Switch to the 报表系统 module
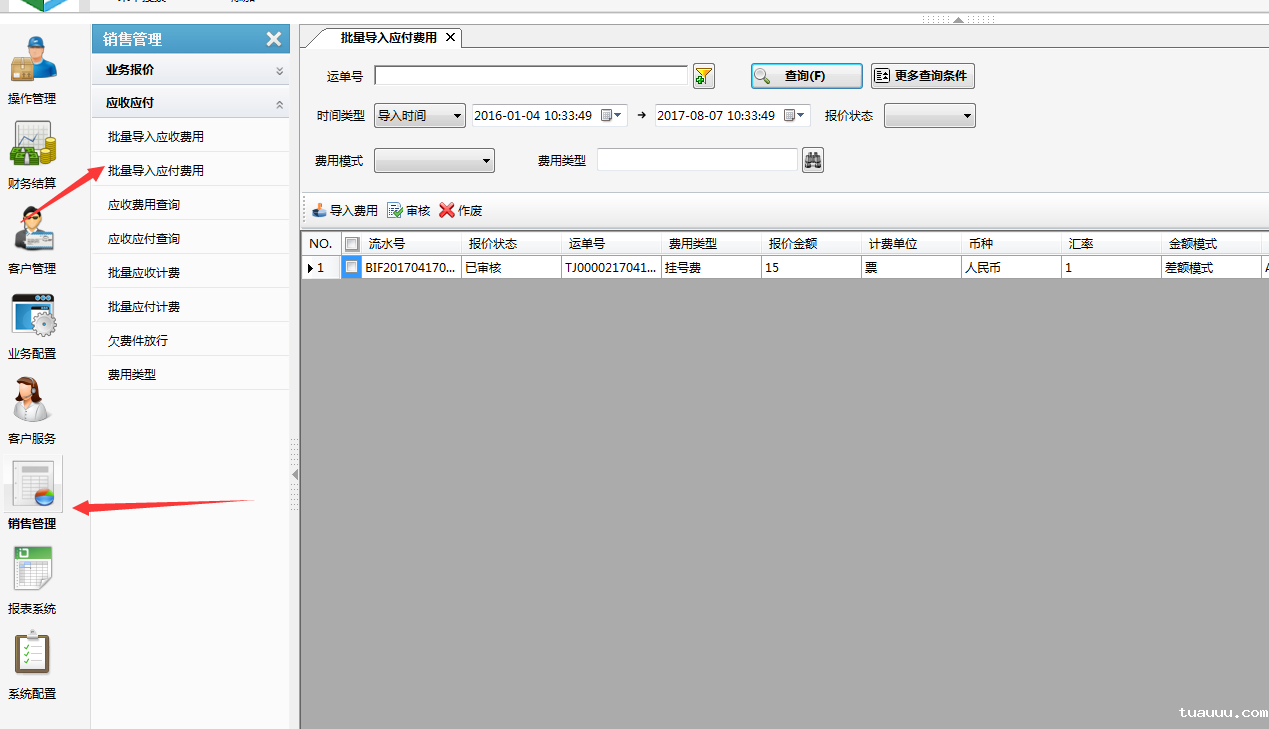 (x=33, y=578)
